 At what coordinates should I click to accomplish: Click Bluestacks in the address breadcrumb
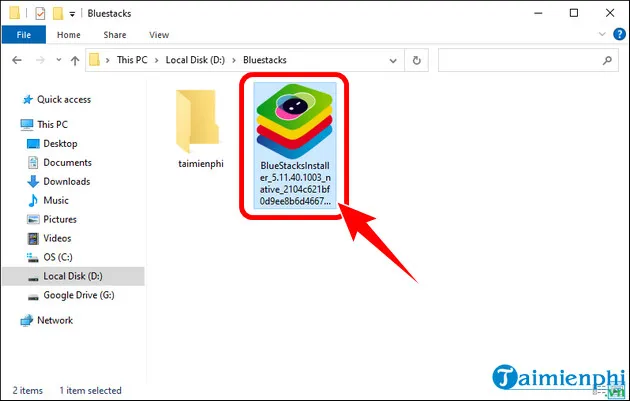(x=265, y=60)
